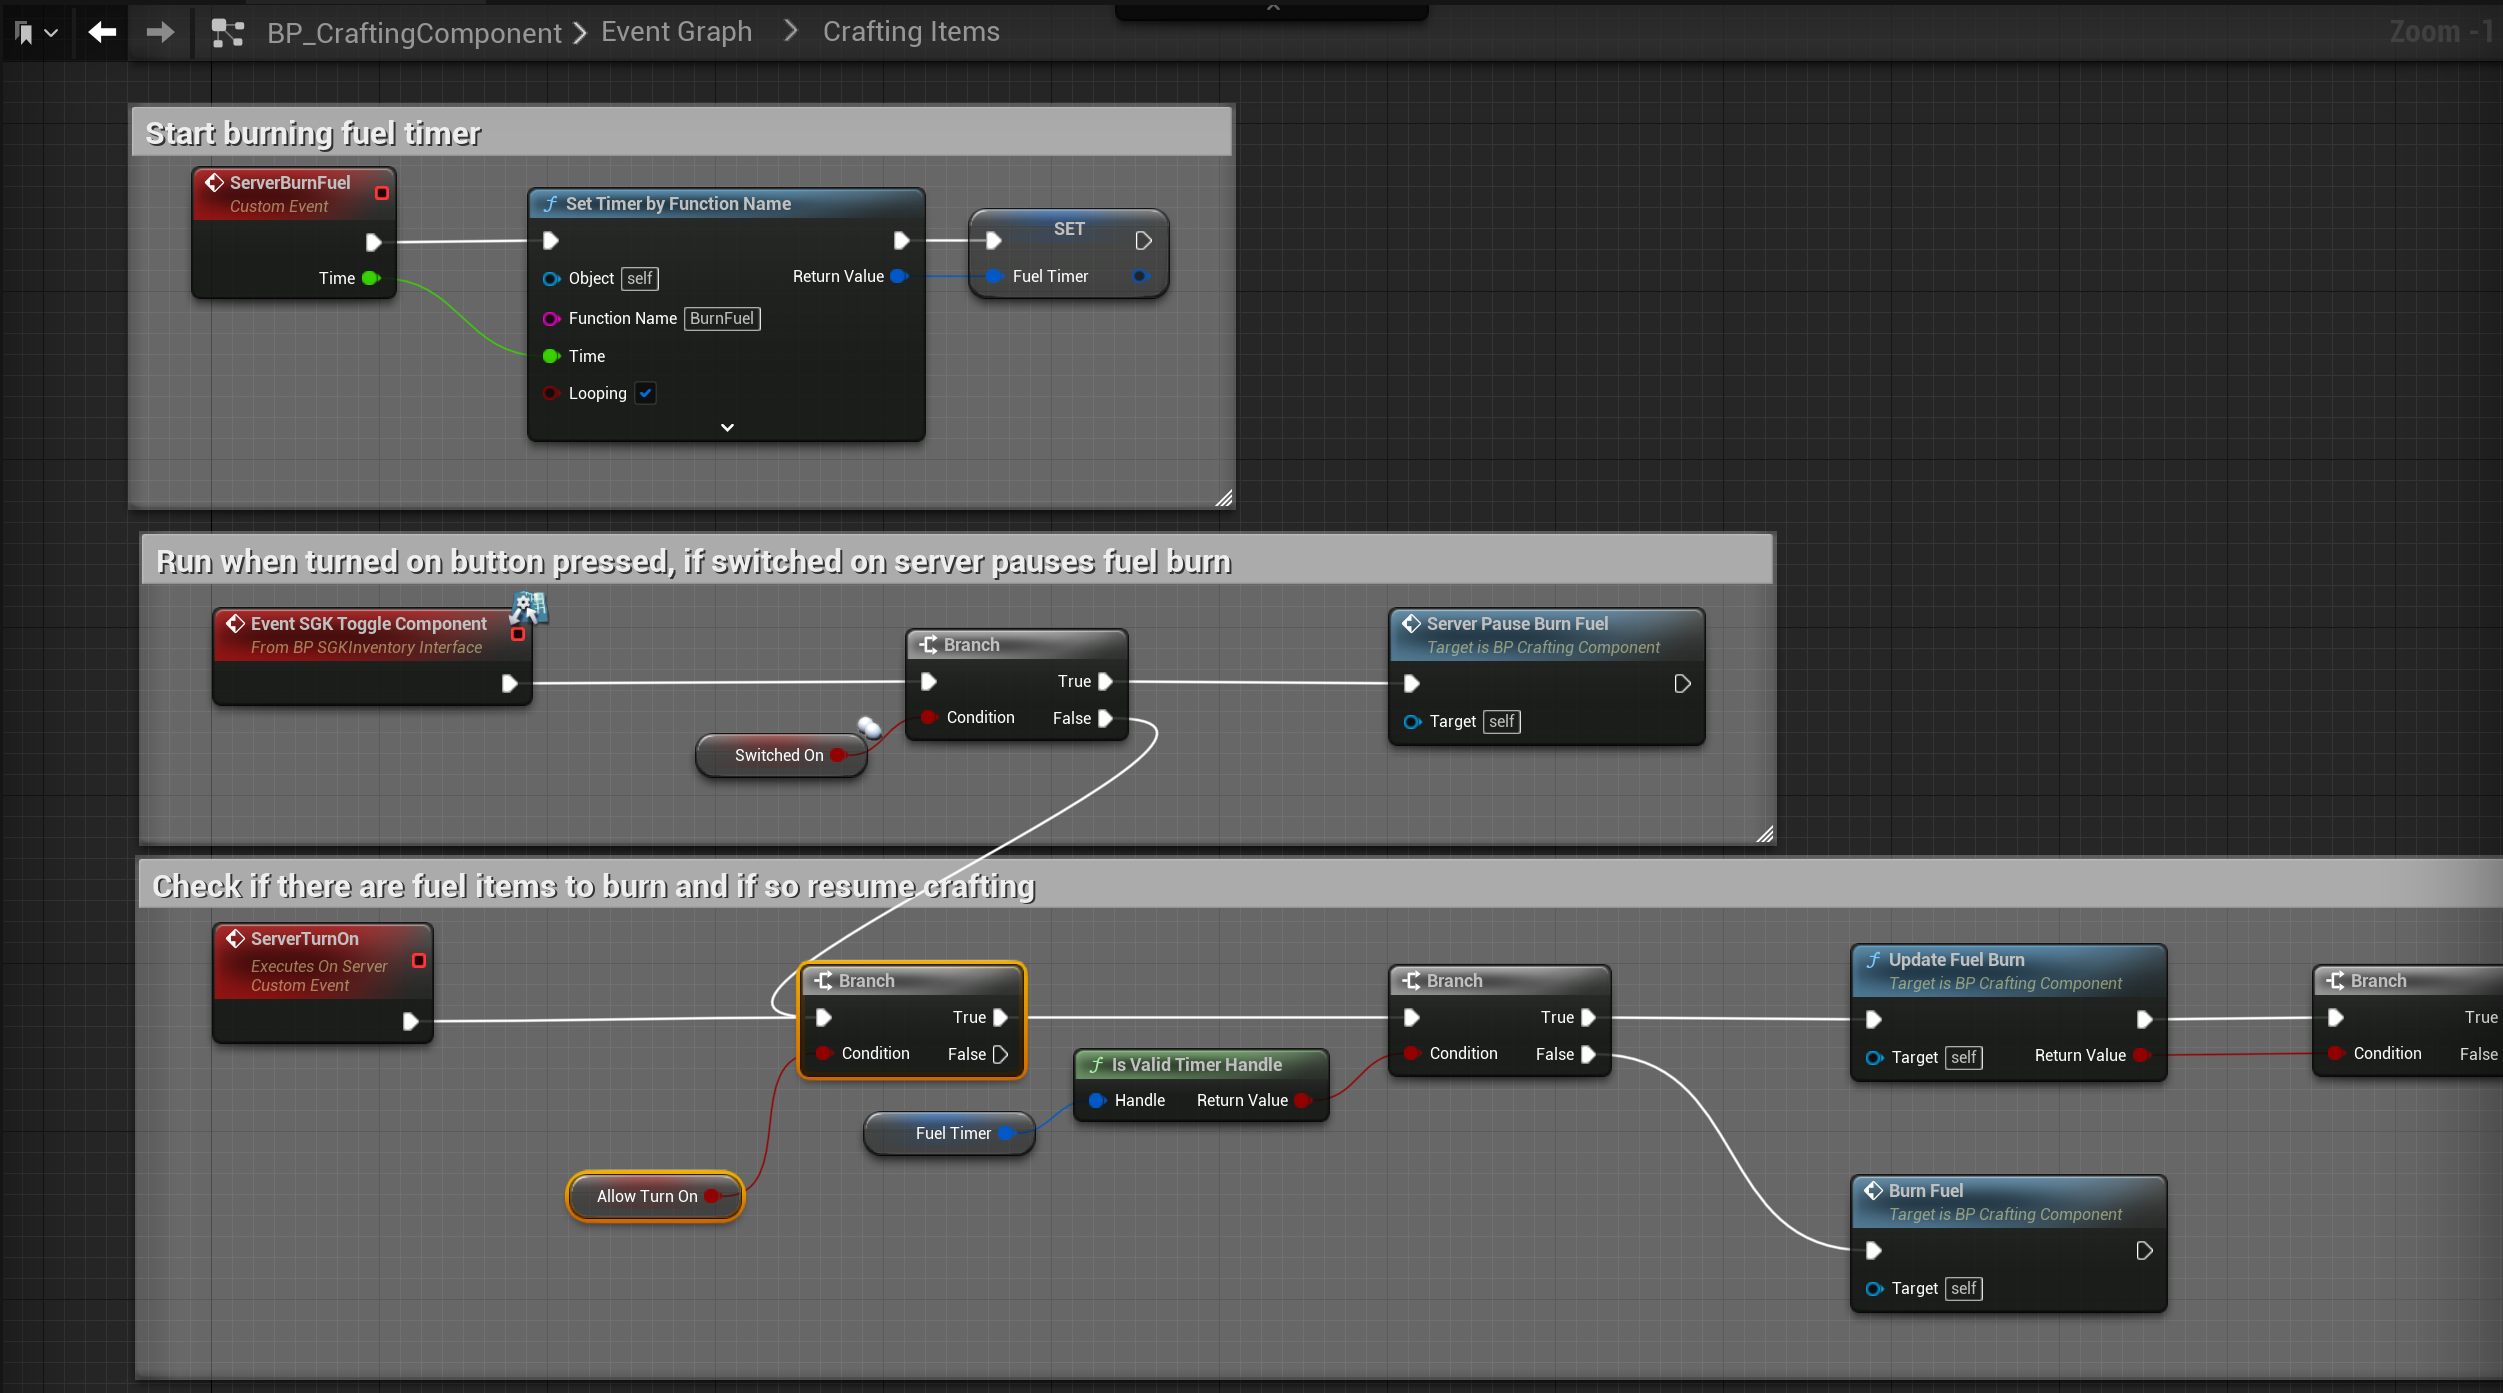This screenshot has width=2503, height=1393.
Task: Toggle the Looping checkbox
Action: click(646, 393)
